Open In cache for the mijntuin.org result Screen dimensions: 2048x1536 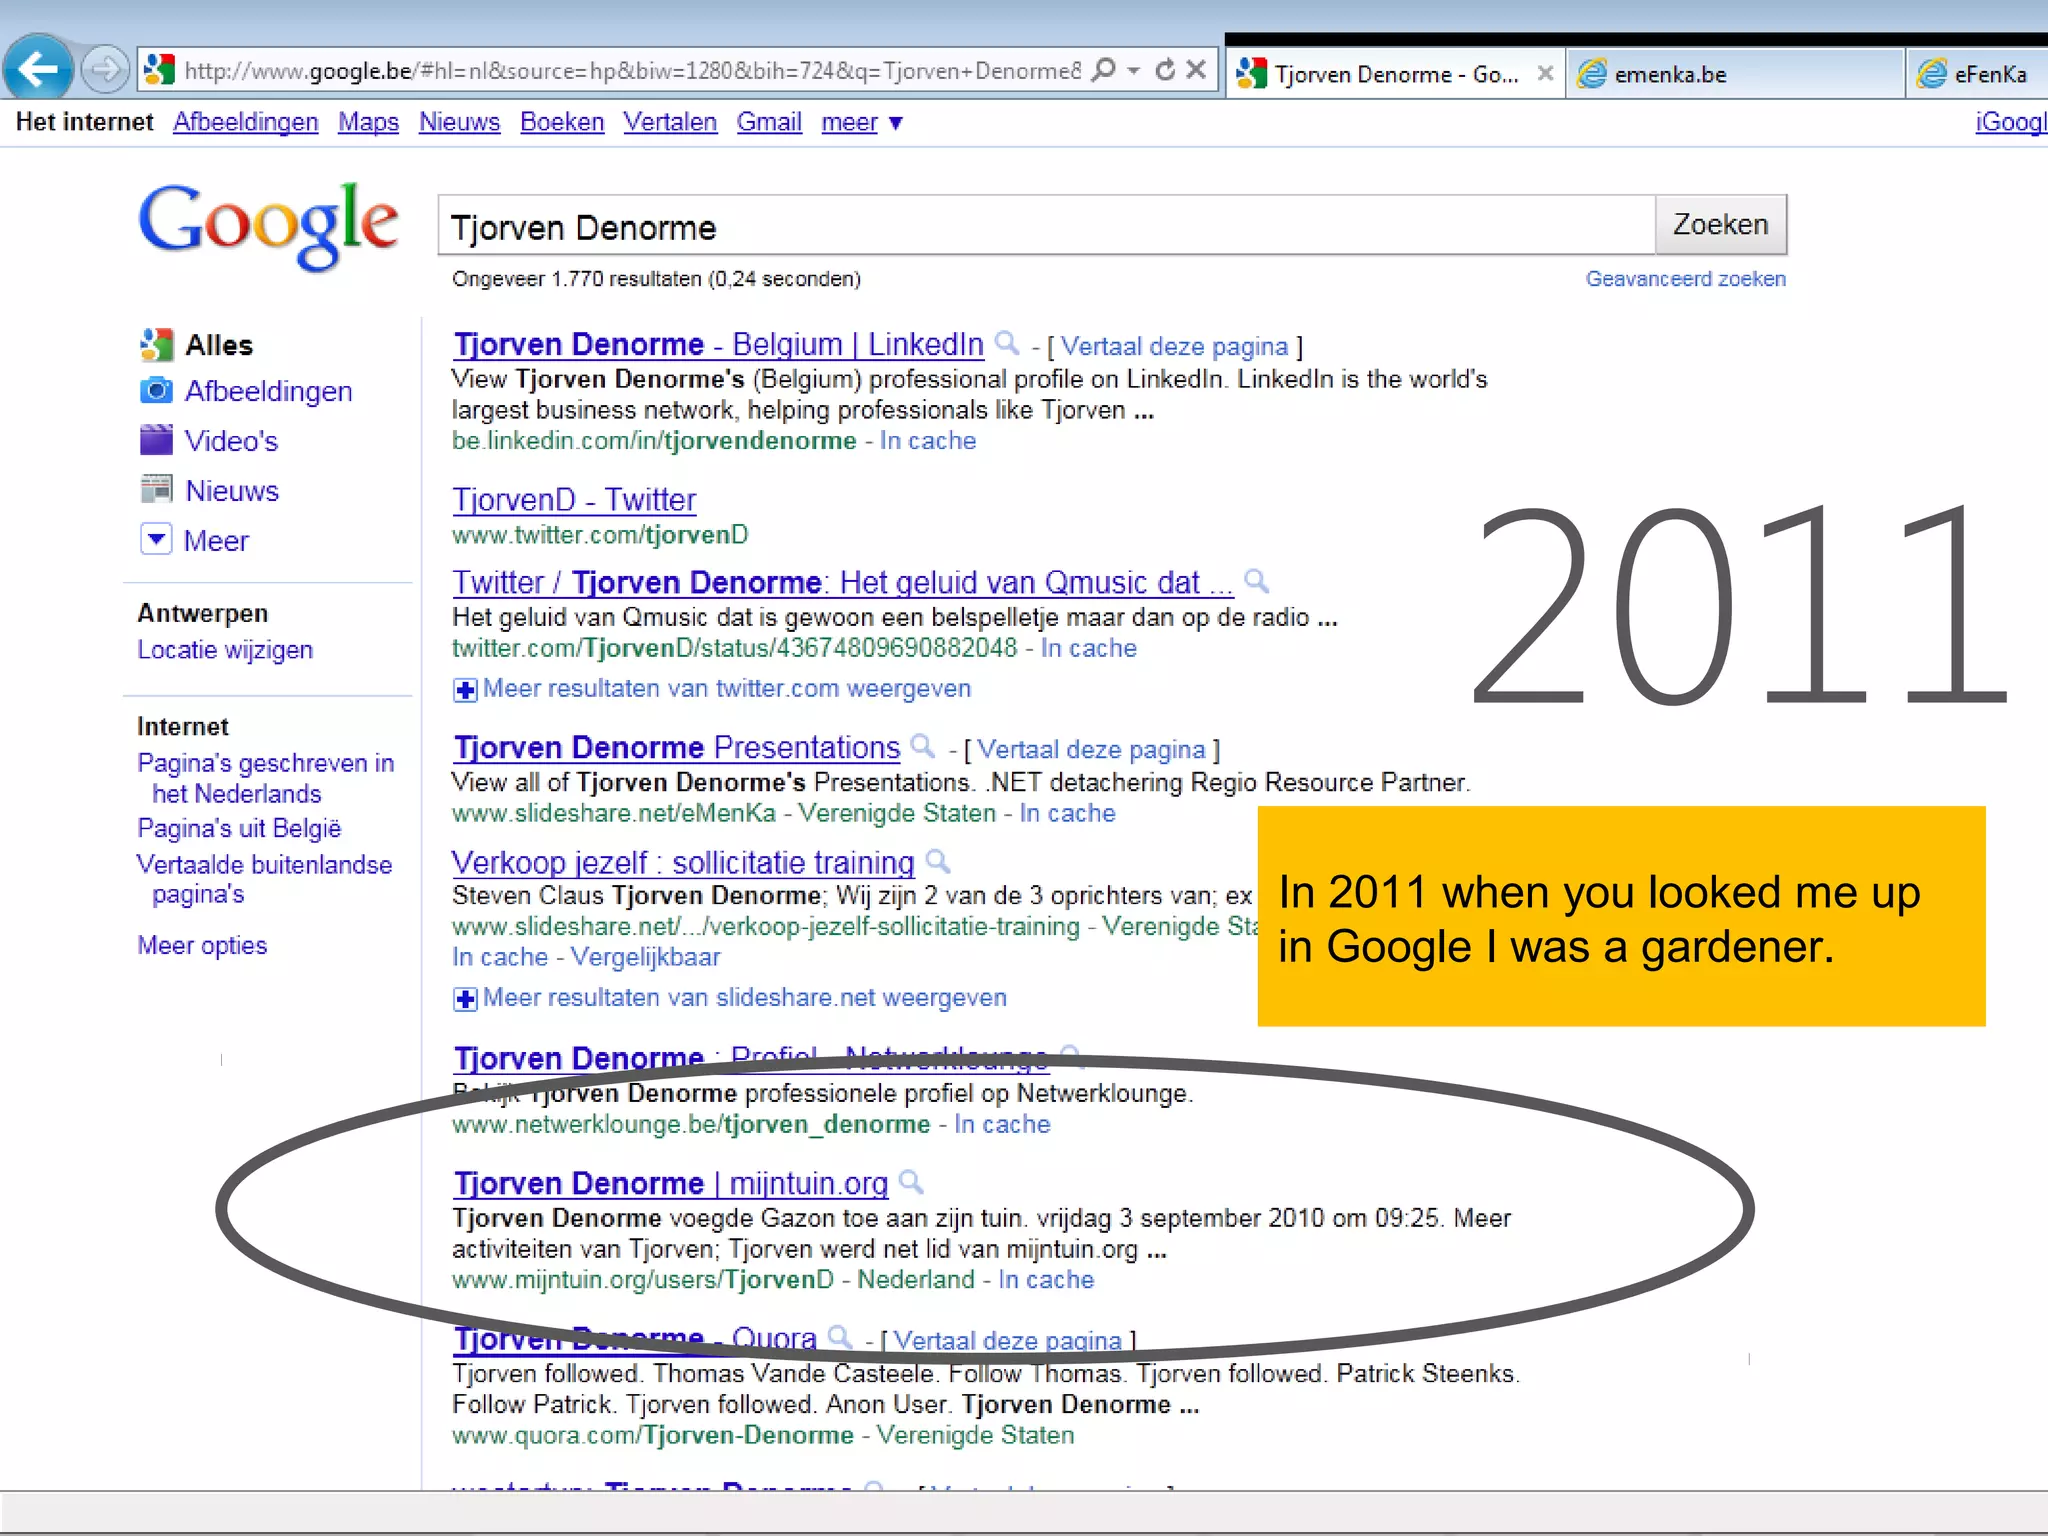pos(1046,1280)
